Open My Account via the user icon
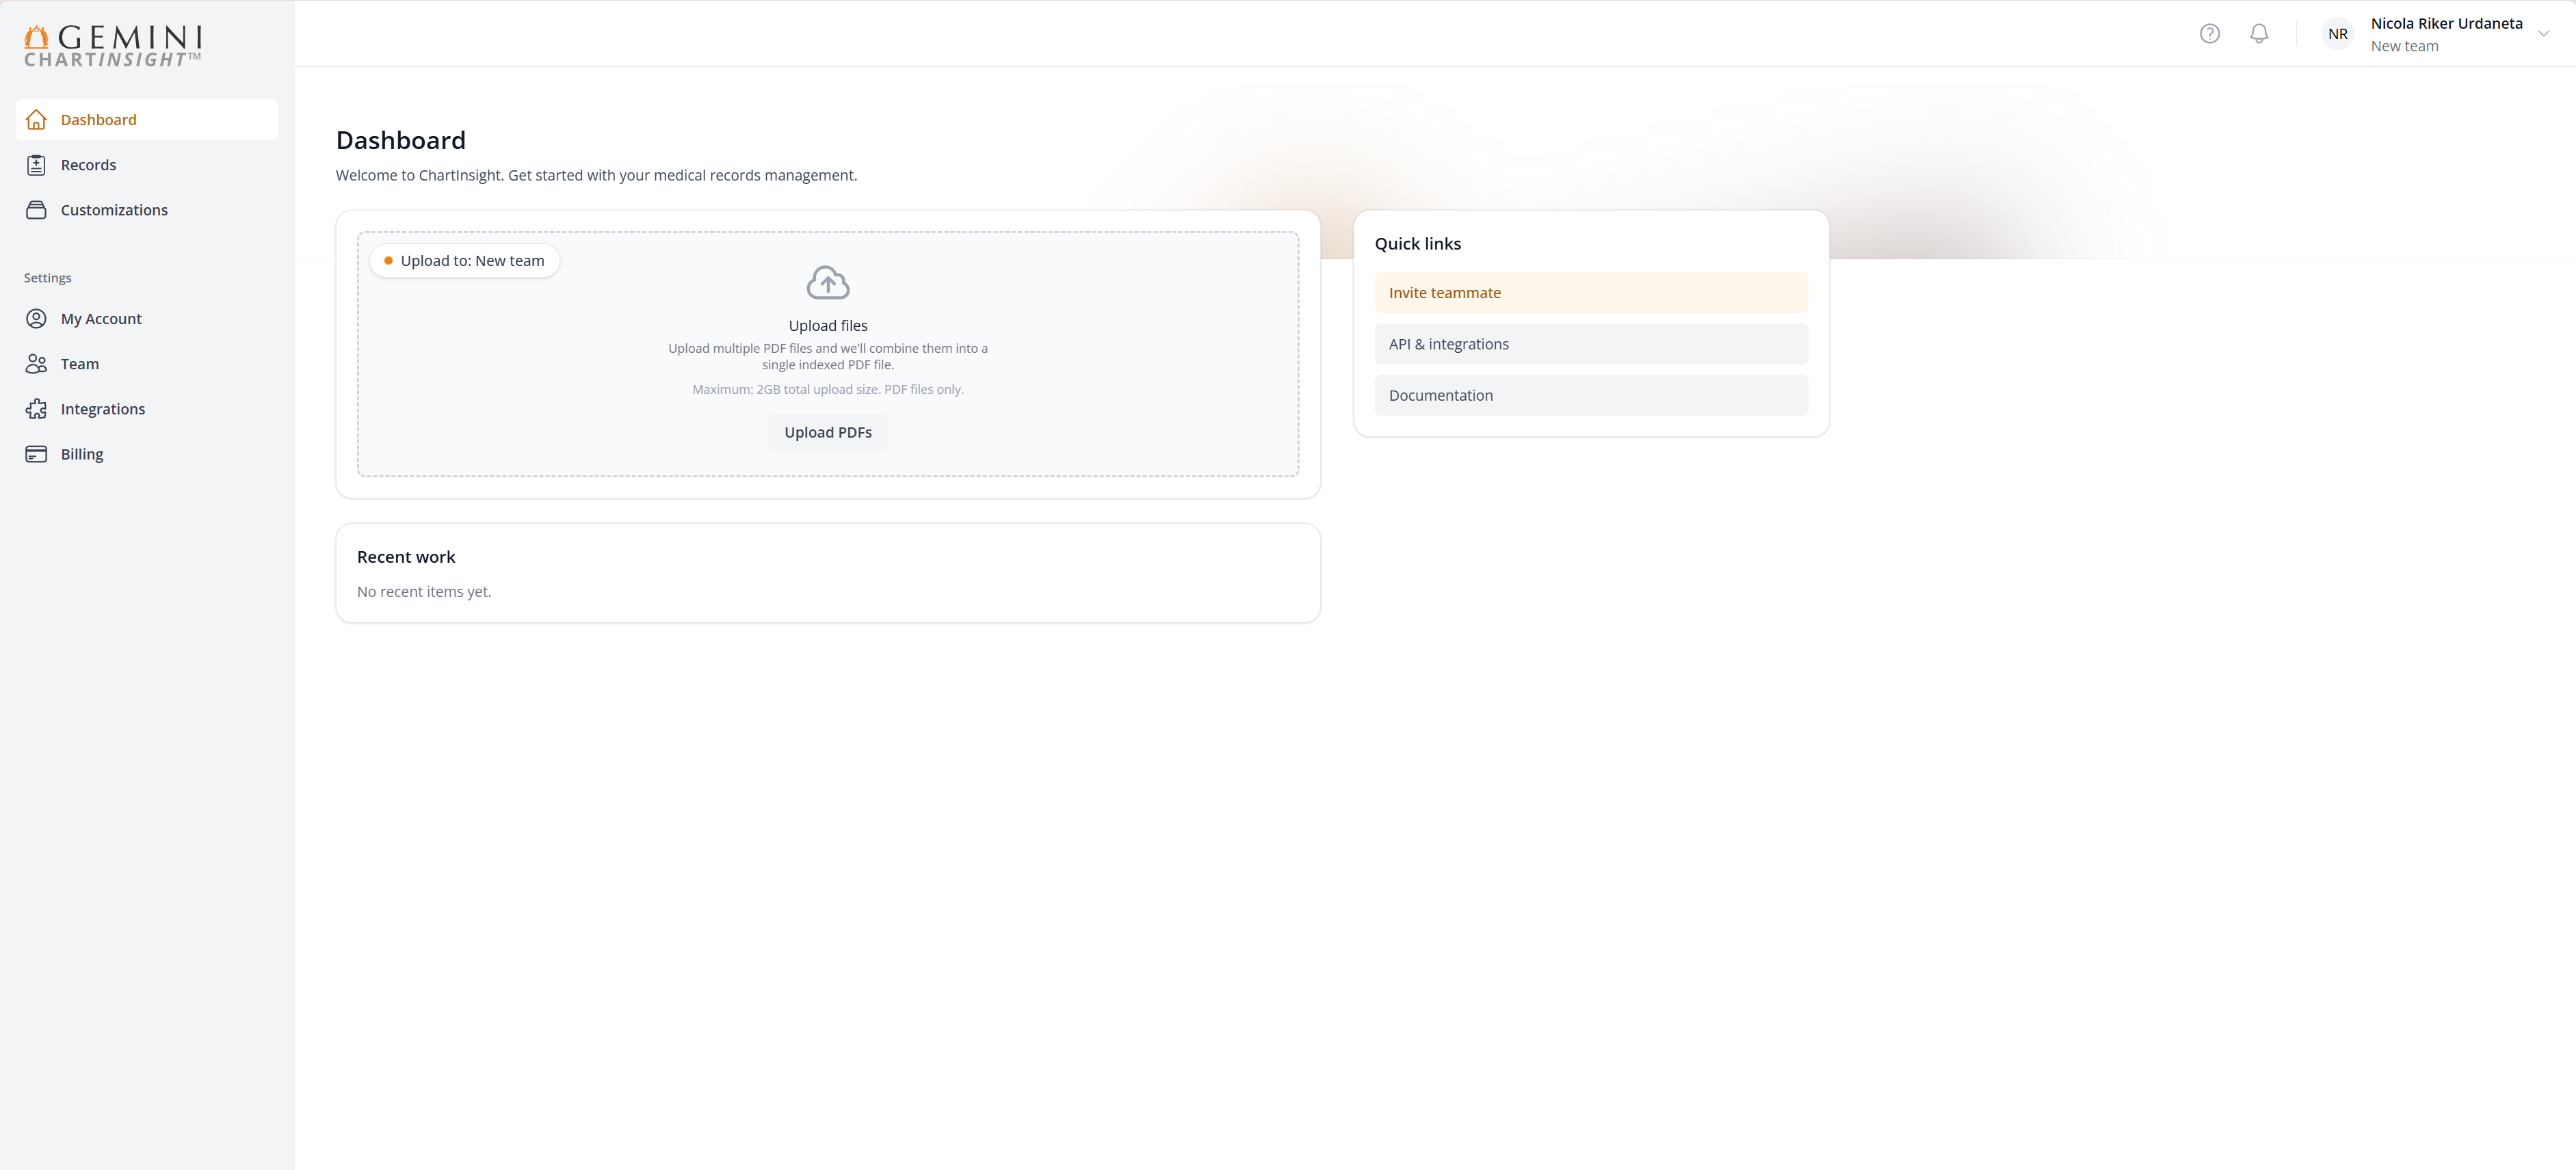Image resolution: width=2576 pixels, height=1170 pixels. pos(36,318)
